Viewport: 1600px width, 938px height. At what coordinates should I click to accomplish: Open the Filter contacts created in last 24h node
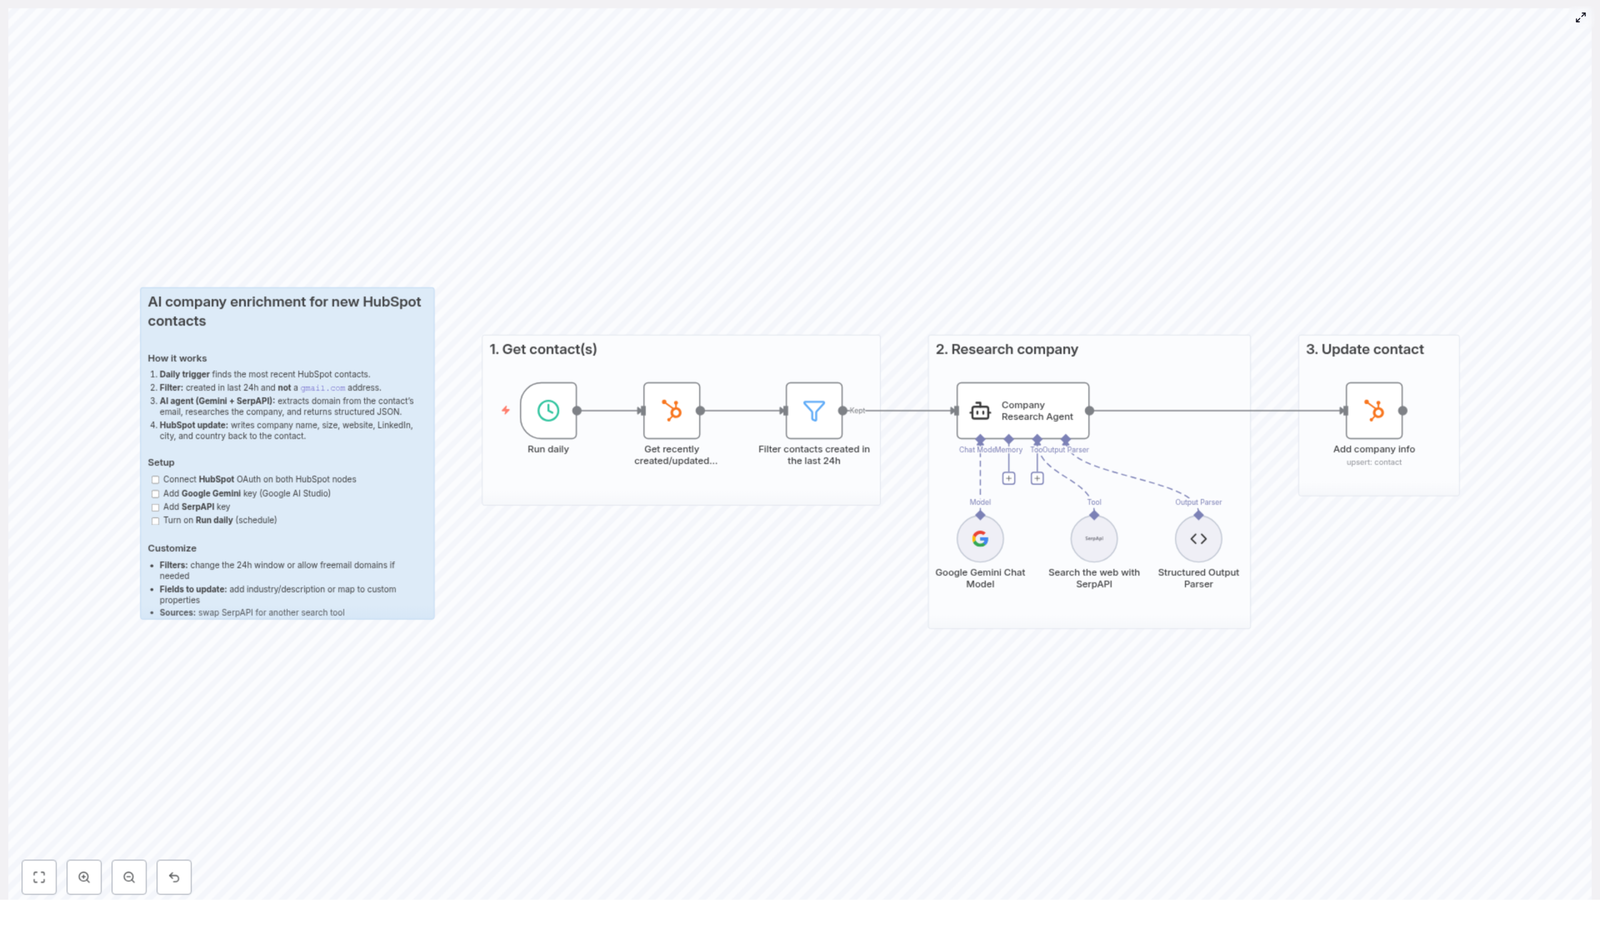pyautogui.click(x=814, y=411)
